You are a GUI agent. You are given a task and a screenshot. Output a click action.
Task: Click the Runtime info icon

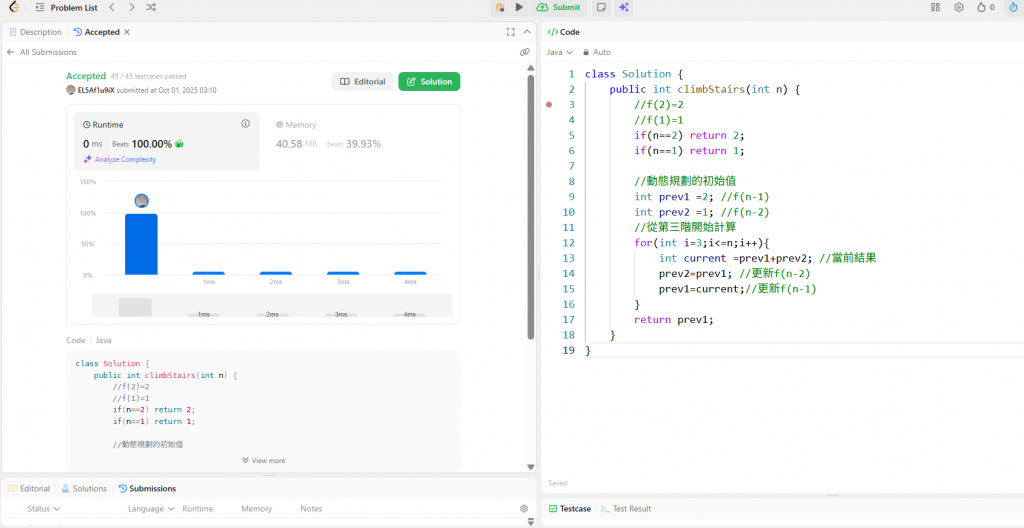coord(246,124)
